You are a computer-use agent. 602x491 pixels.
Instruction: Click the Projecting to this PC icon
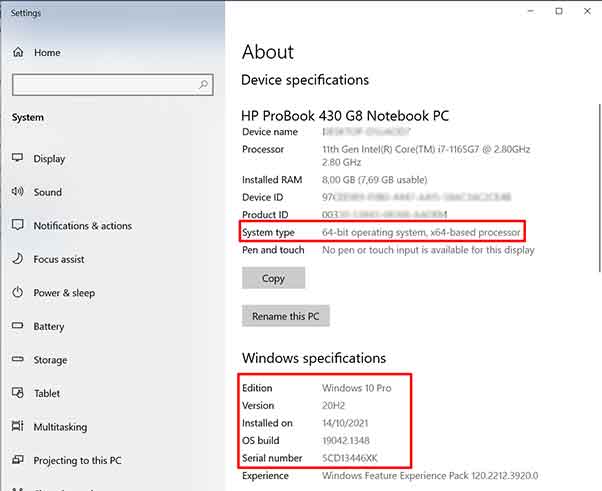[18, 460]
